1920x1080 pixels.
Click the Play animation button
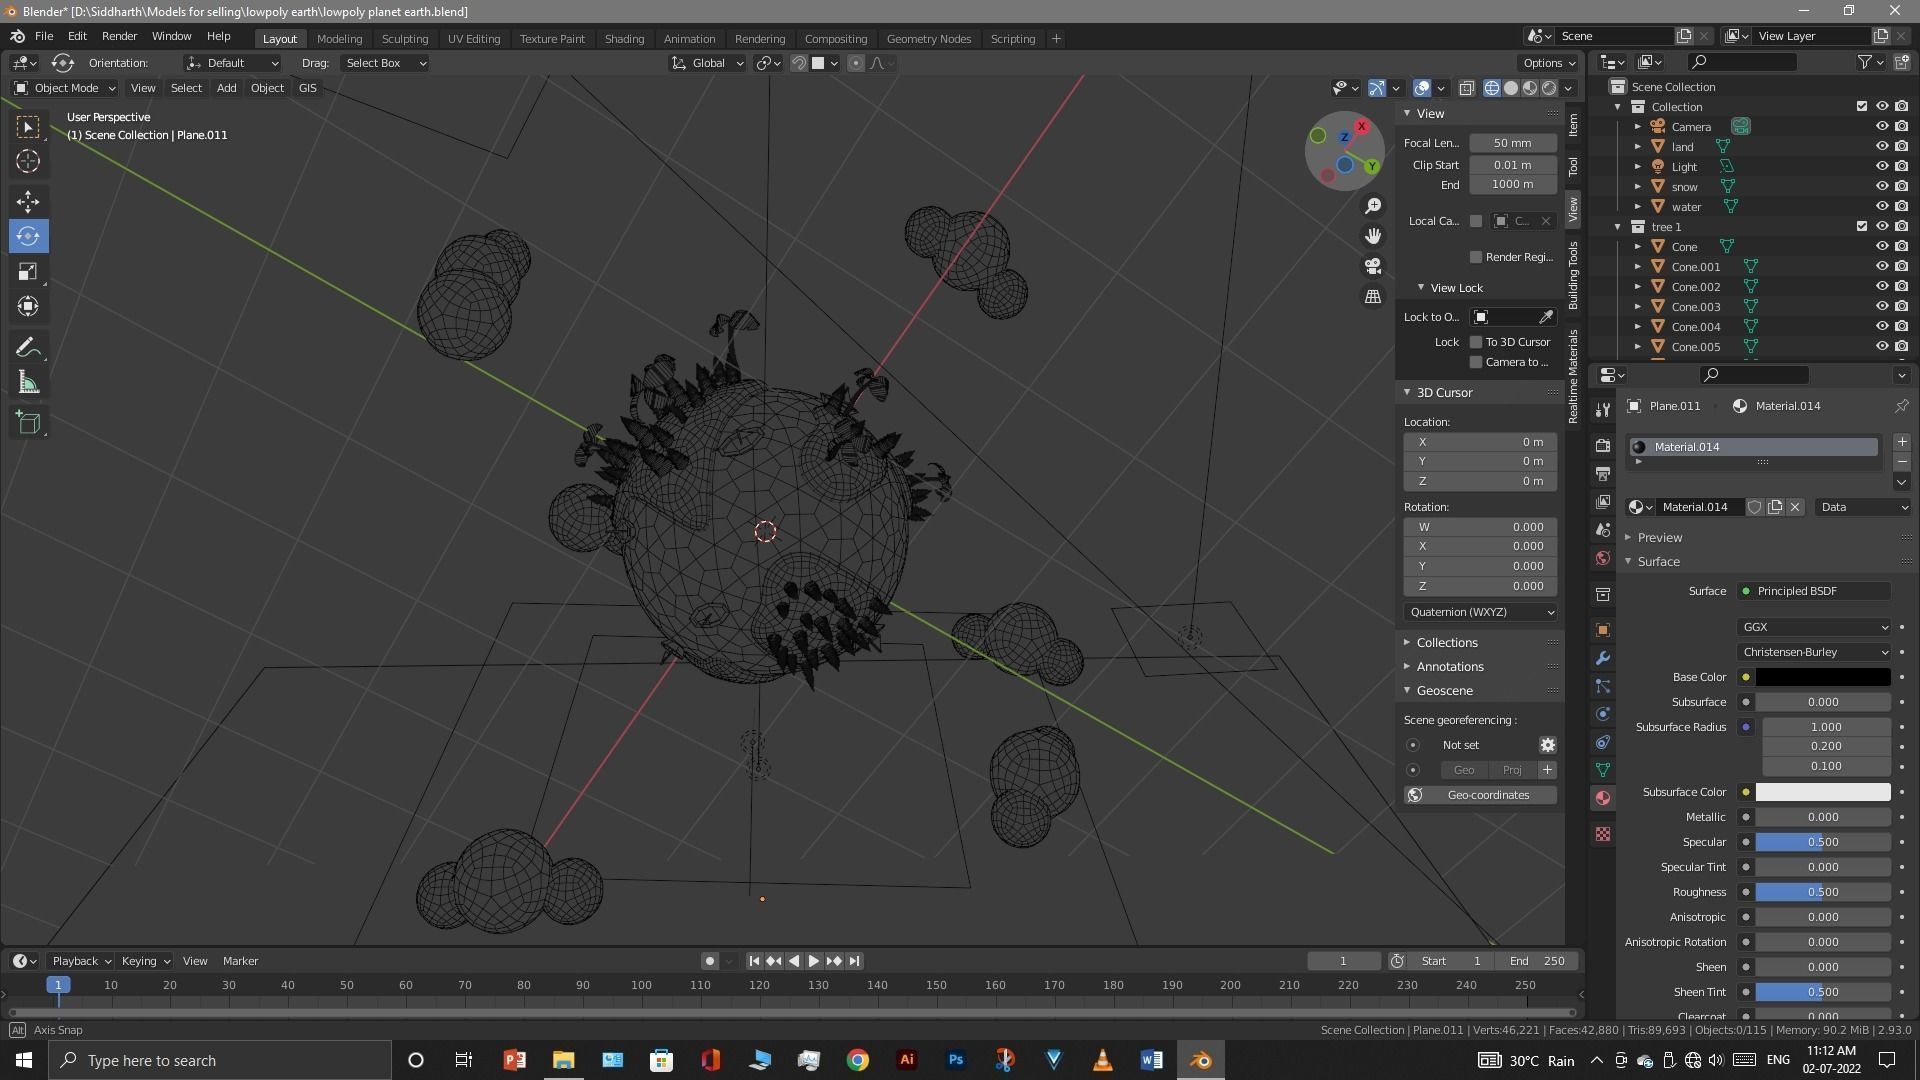[813, 961]
